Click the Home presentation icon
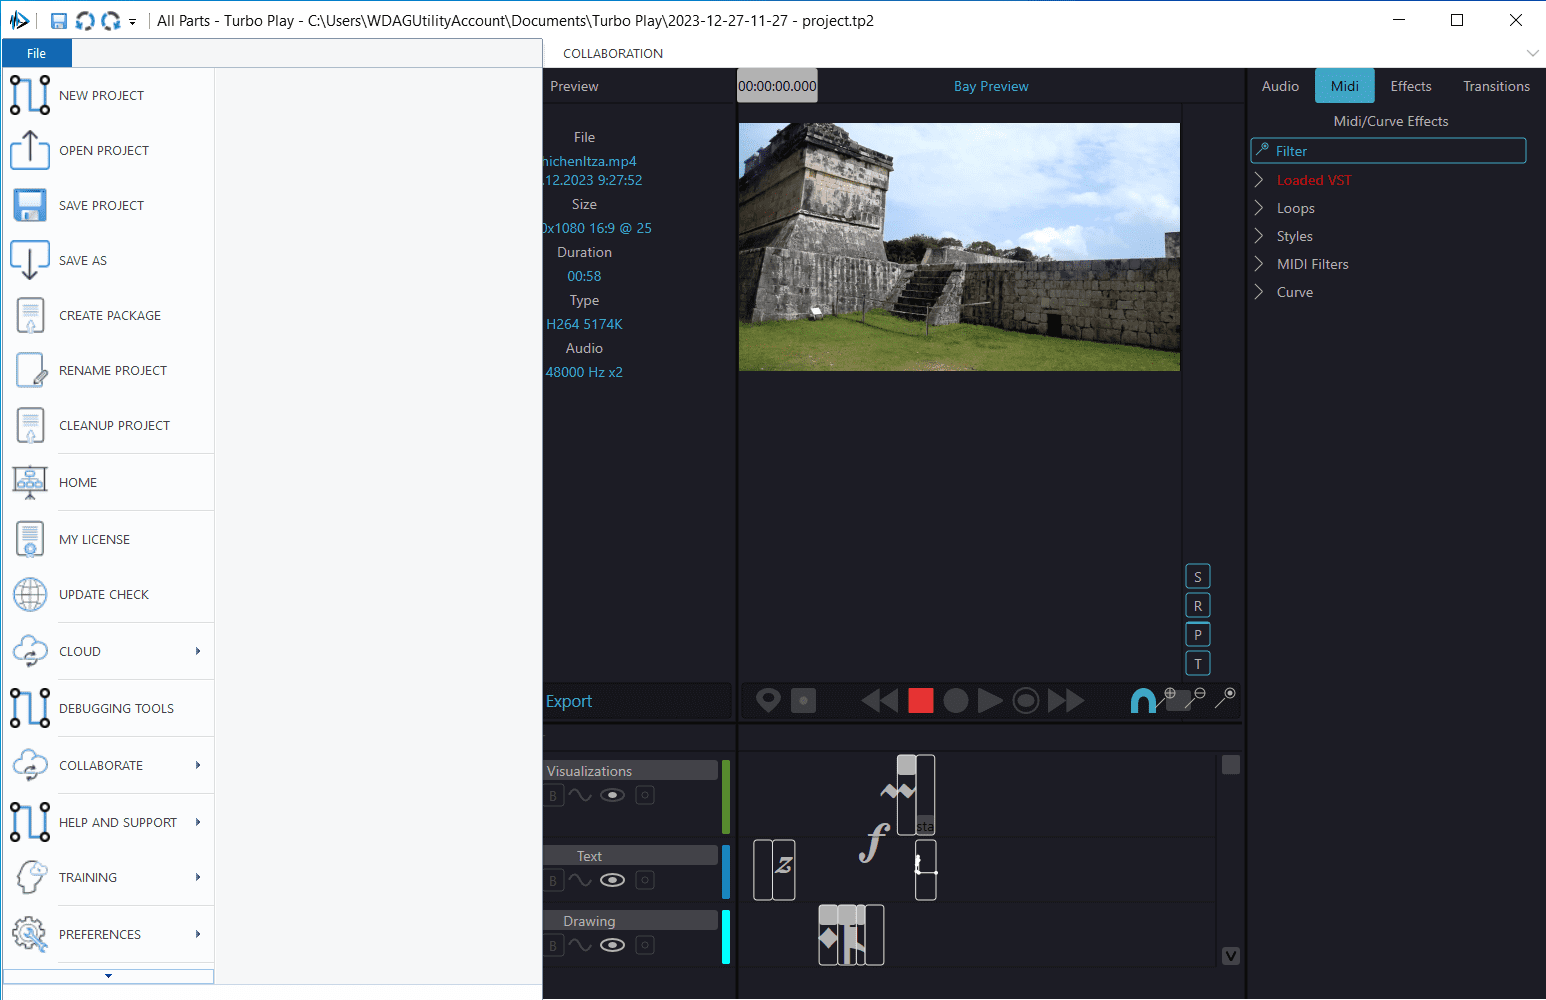The image size is (1546, 1000). click(30, 482)
